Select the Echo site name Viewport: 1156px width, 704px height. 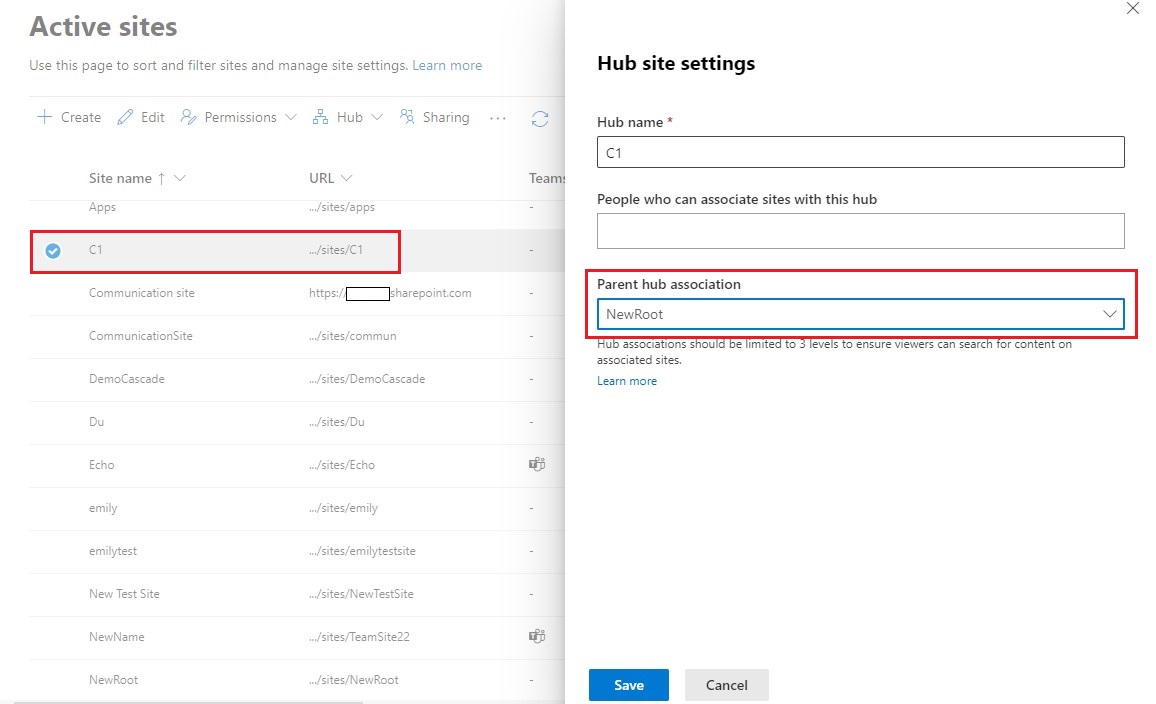pyautogui.click(x=102, y=465)
